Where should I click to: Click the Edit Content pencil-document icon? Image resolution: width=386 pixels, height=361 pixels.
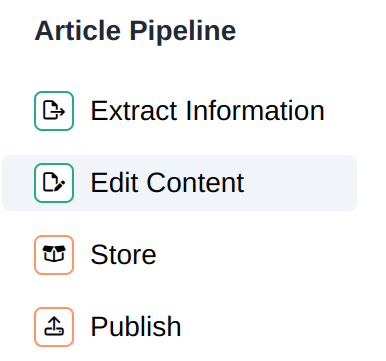coord(54,183)
